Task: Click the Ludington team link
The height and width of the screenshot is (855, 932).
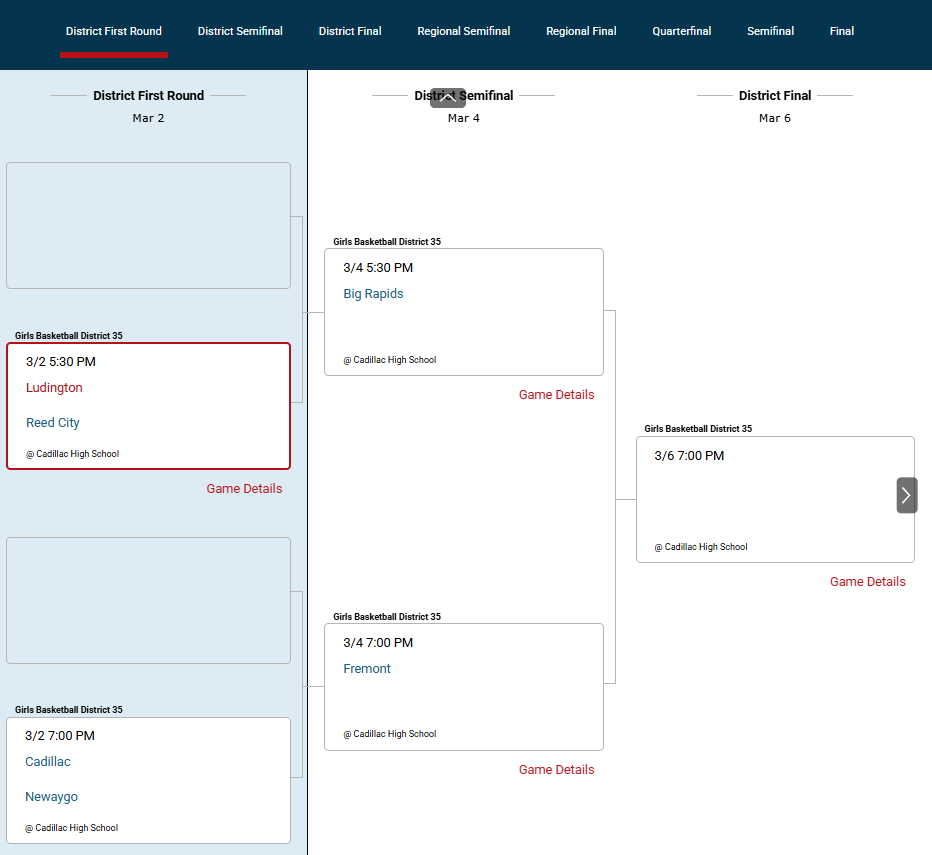Action: pyautogui.click(x=54, y=388)
